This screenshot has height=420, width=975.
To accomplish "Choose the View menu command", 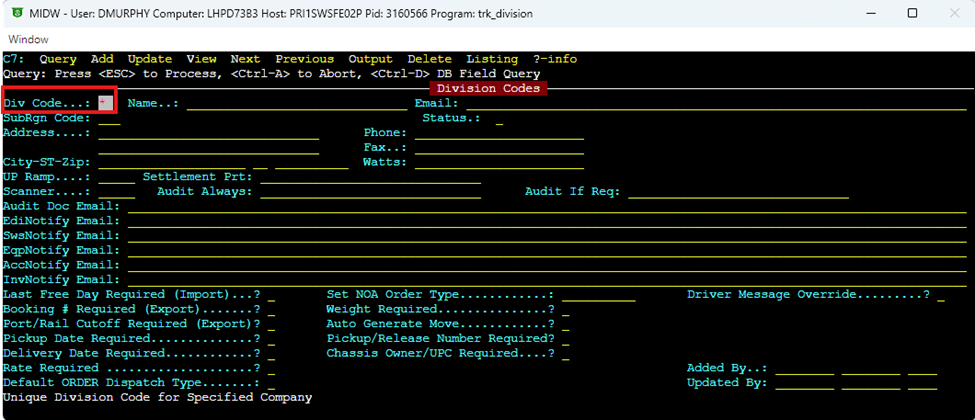I will pos(201,59).
